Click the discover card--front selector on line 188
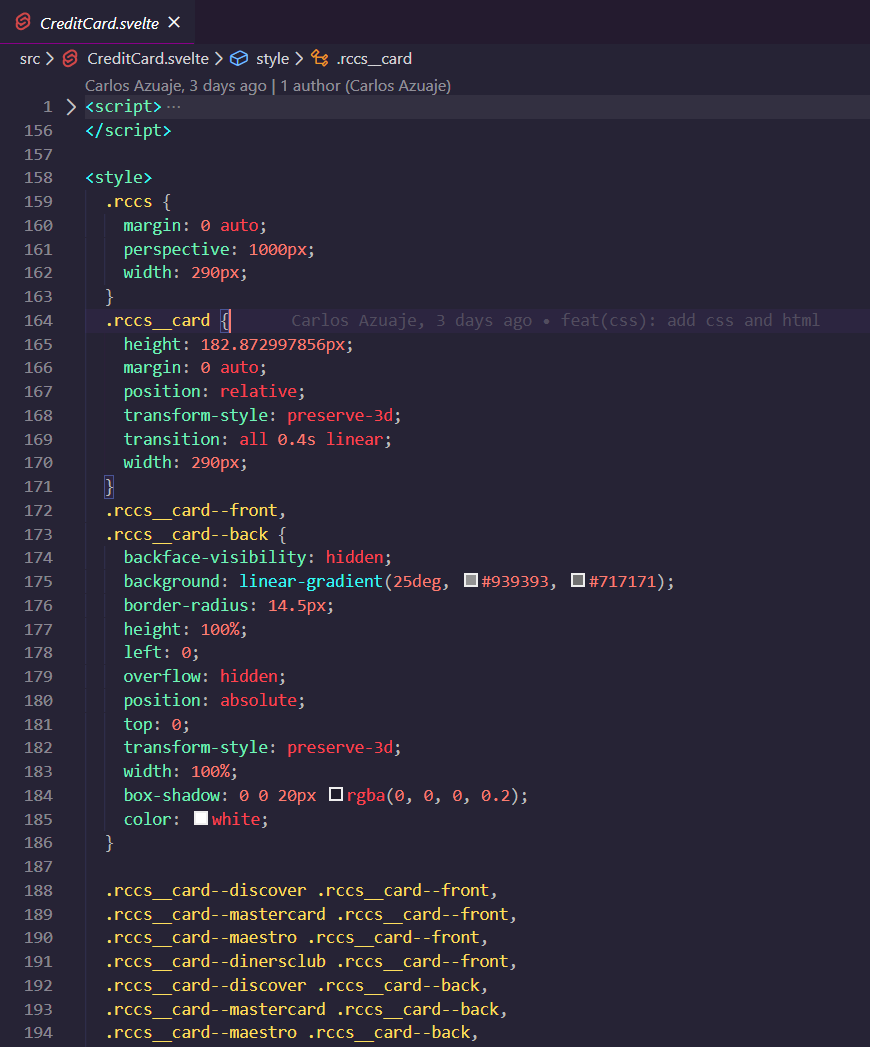This screenshot has width=870, height=1047. pos(301,890)
